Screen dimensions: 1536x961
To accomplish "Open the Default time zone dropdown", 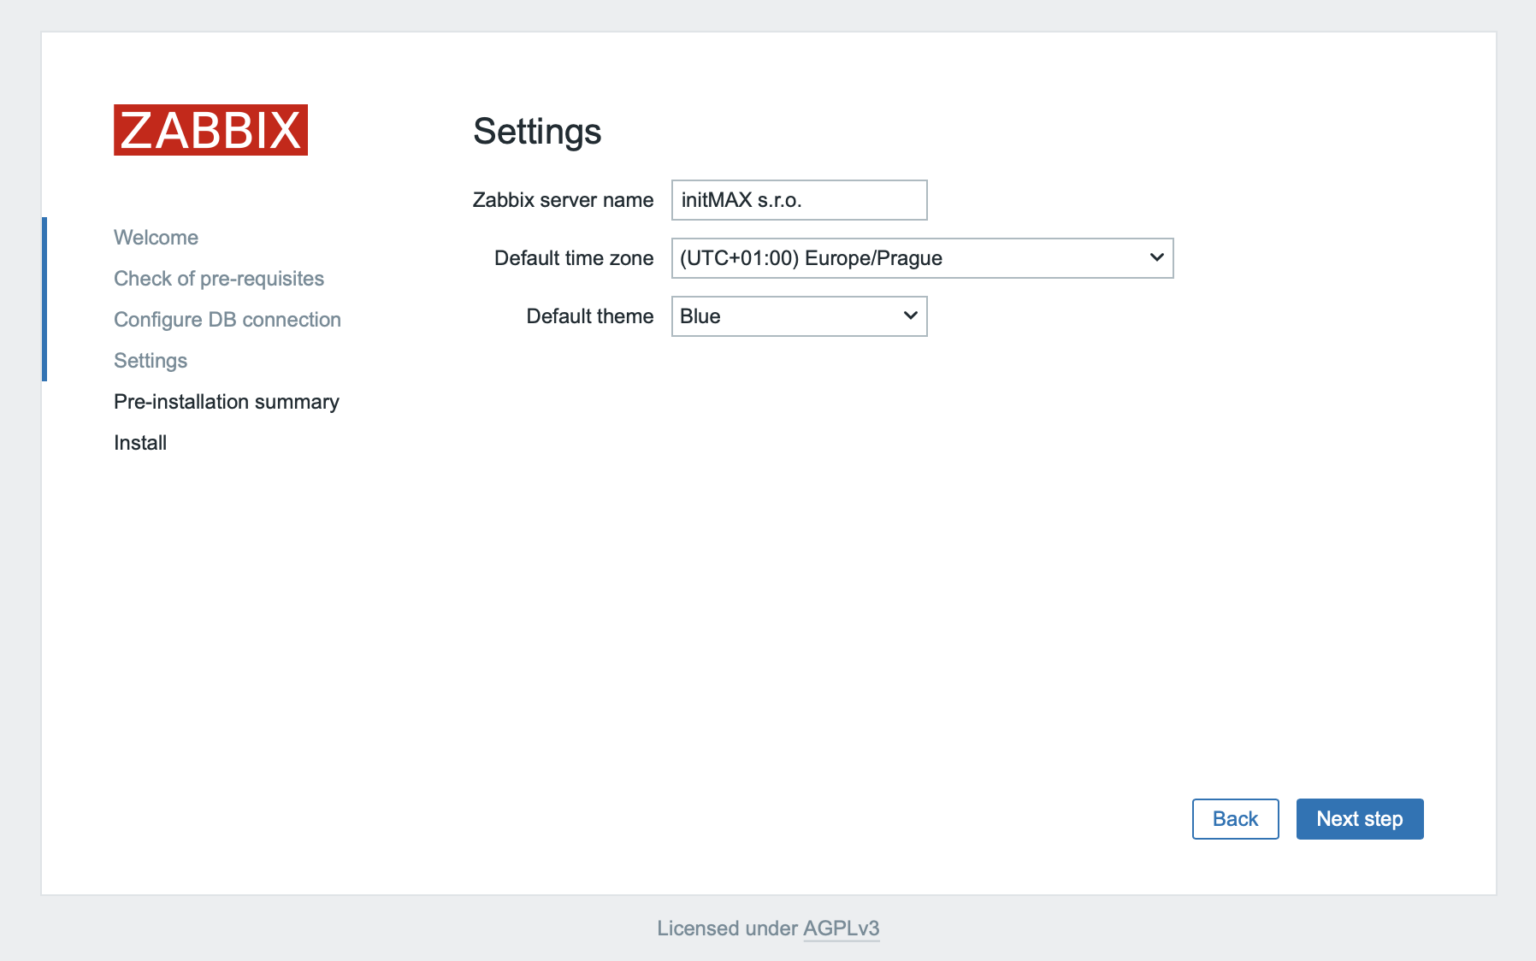I will point(921,257).
